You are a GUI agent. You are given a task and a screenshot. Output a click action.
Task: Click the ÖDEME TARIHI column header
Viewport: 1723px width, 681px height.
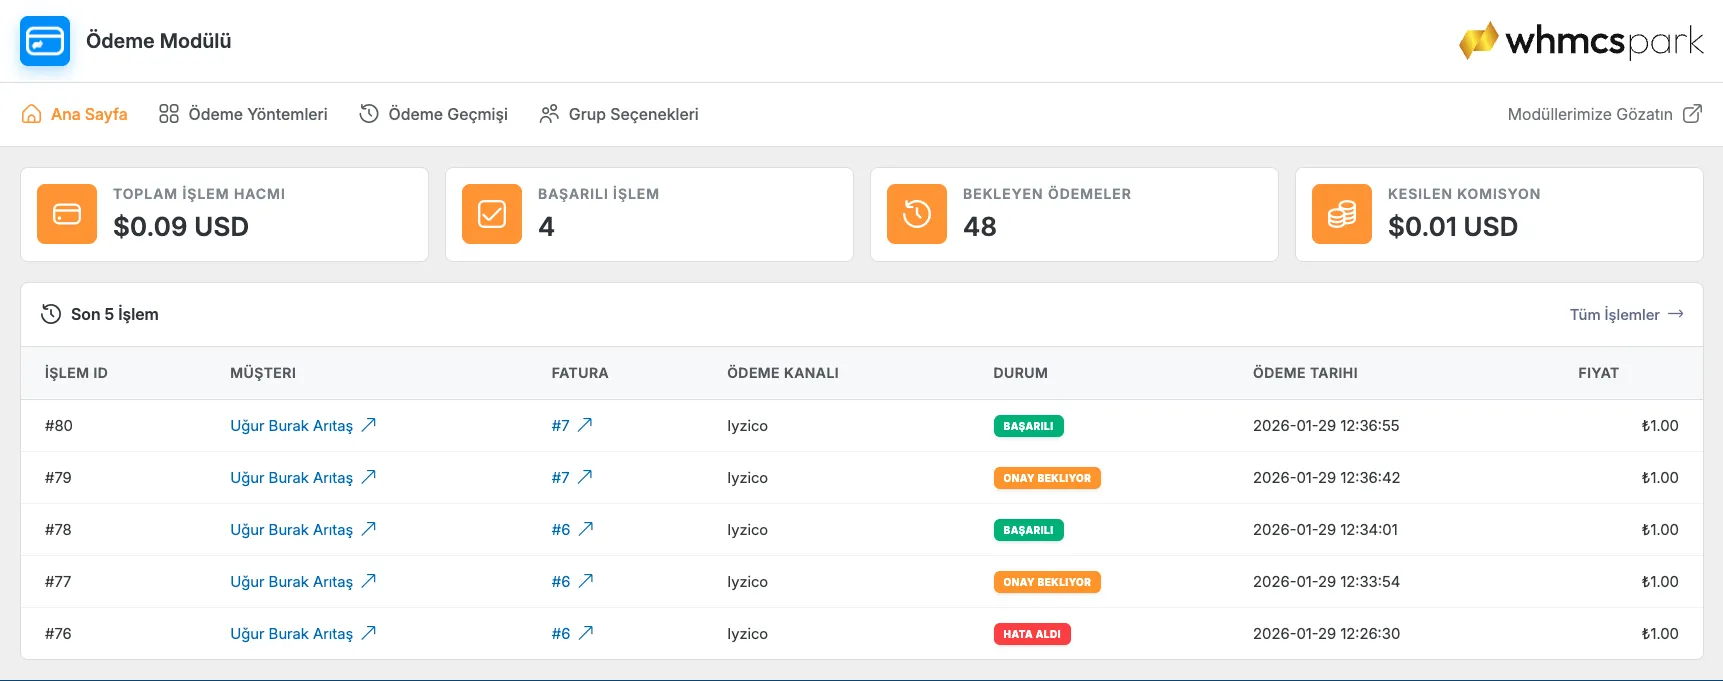[1305, 373]
